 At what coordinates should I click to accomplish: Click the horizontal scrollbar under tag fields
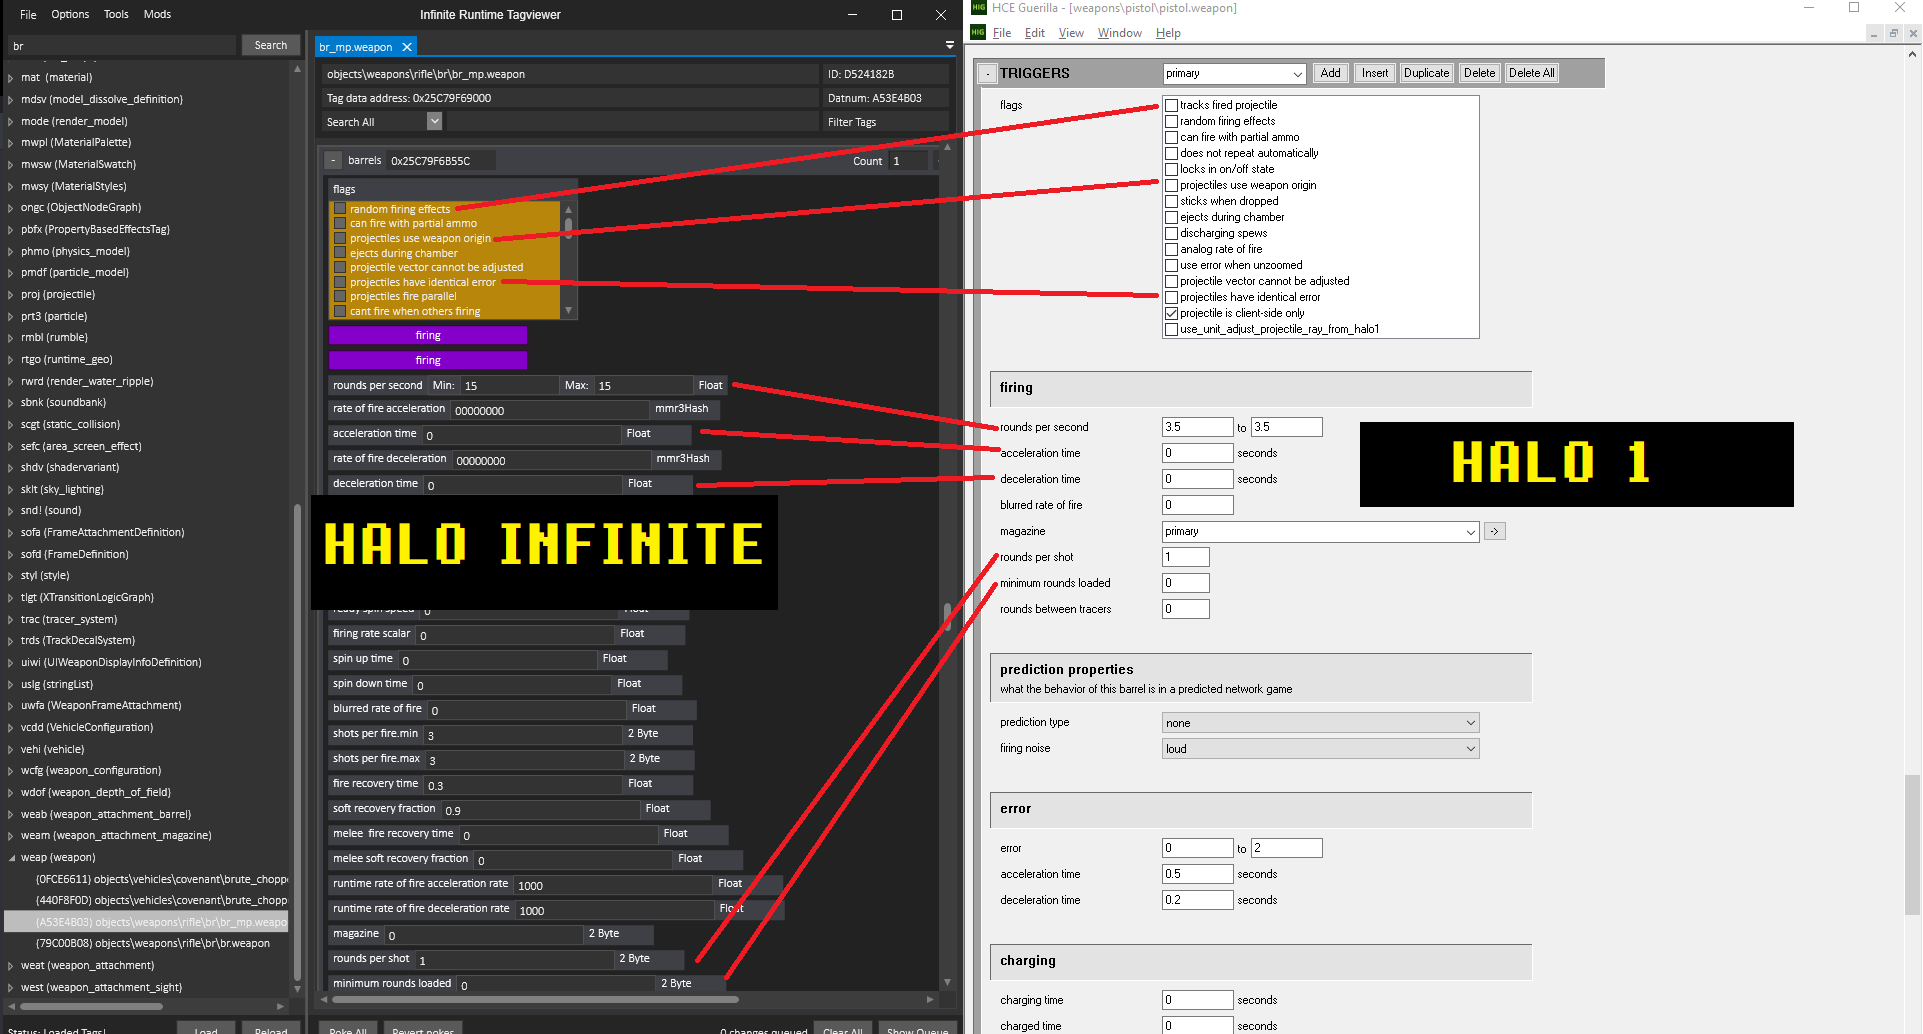(x=535, y=999)
